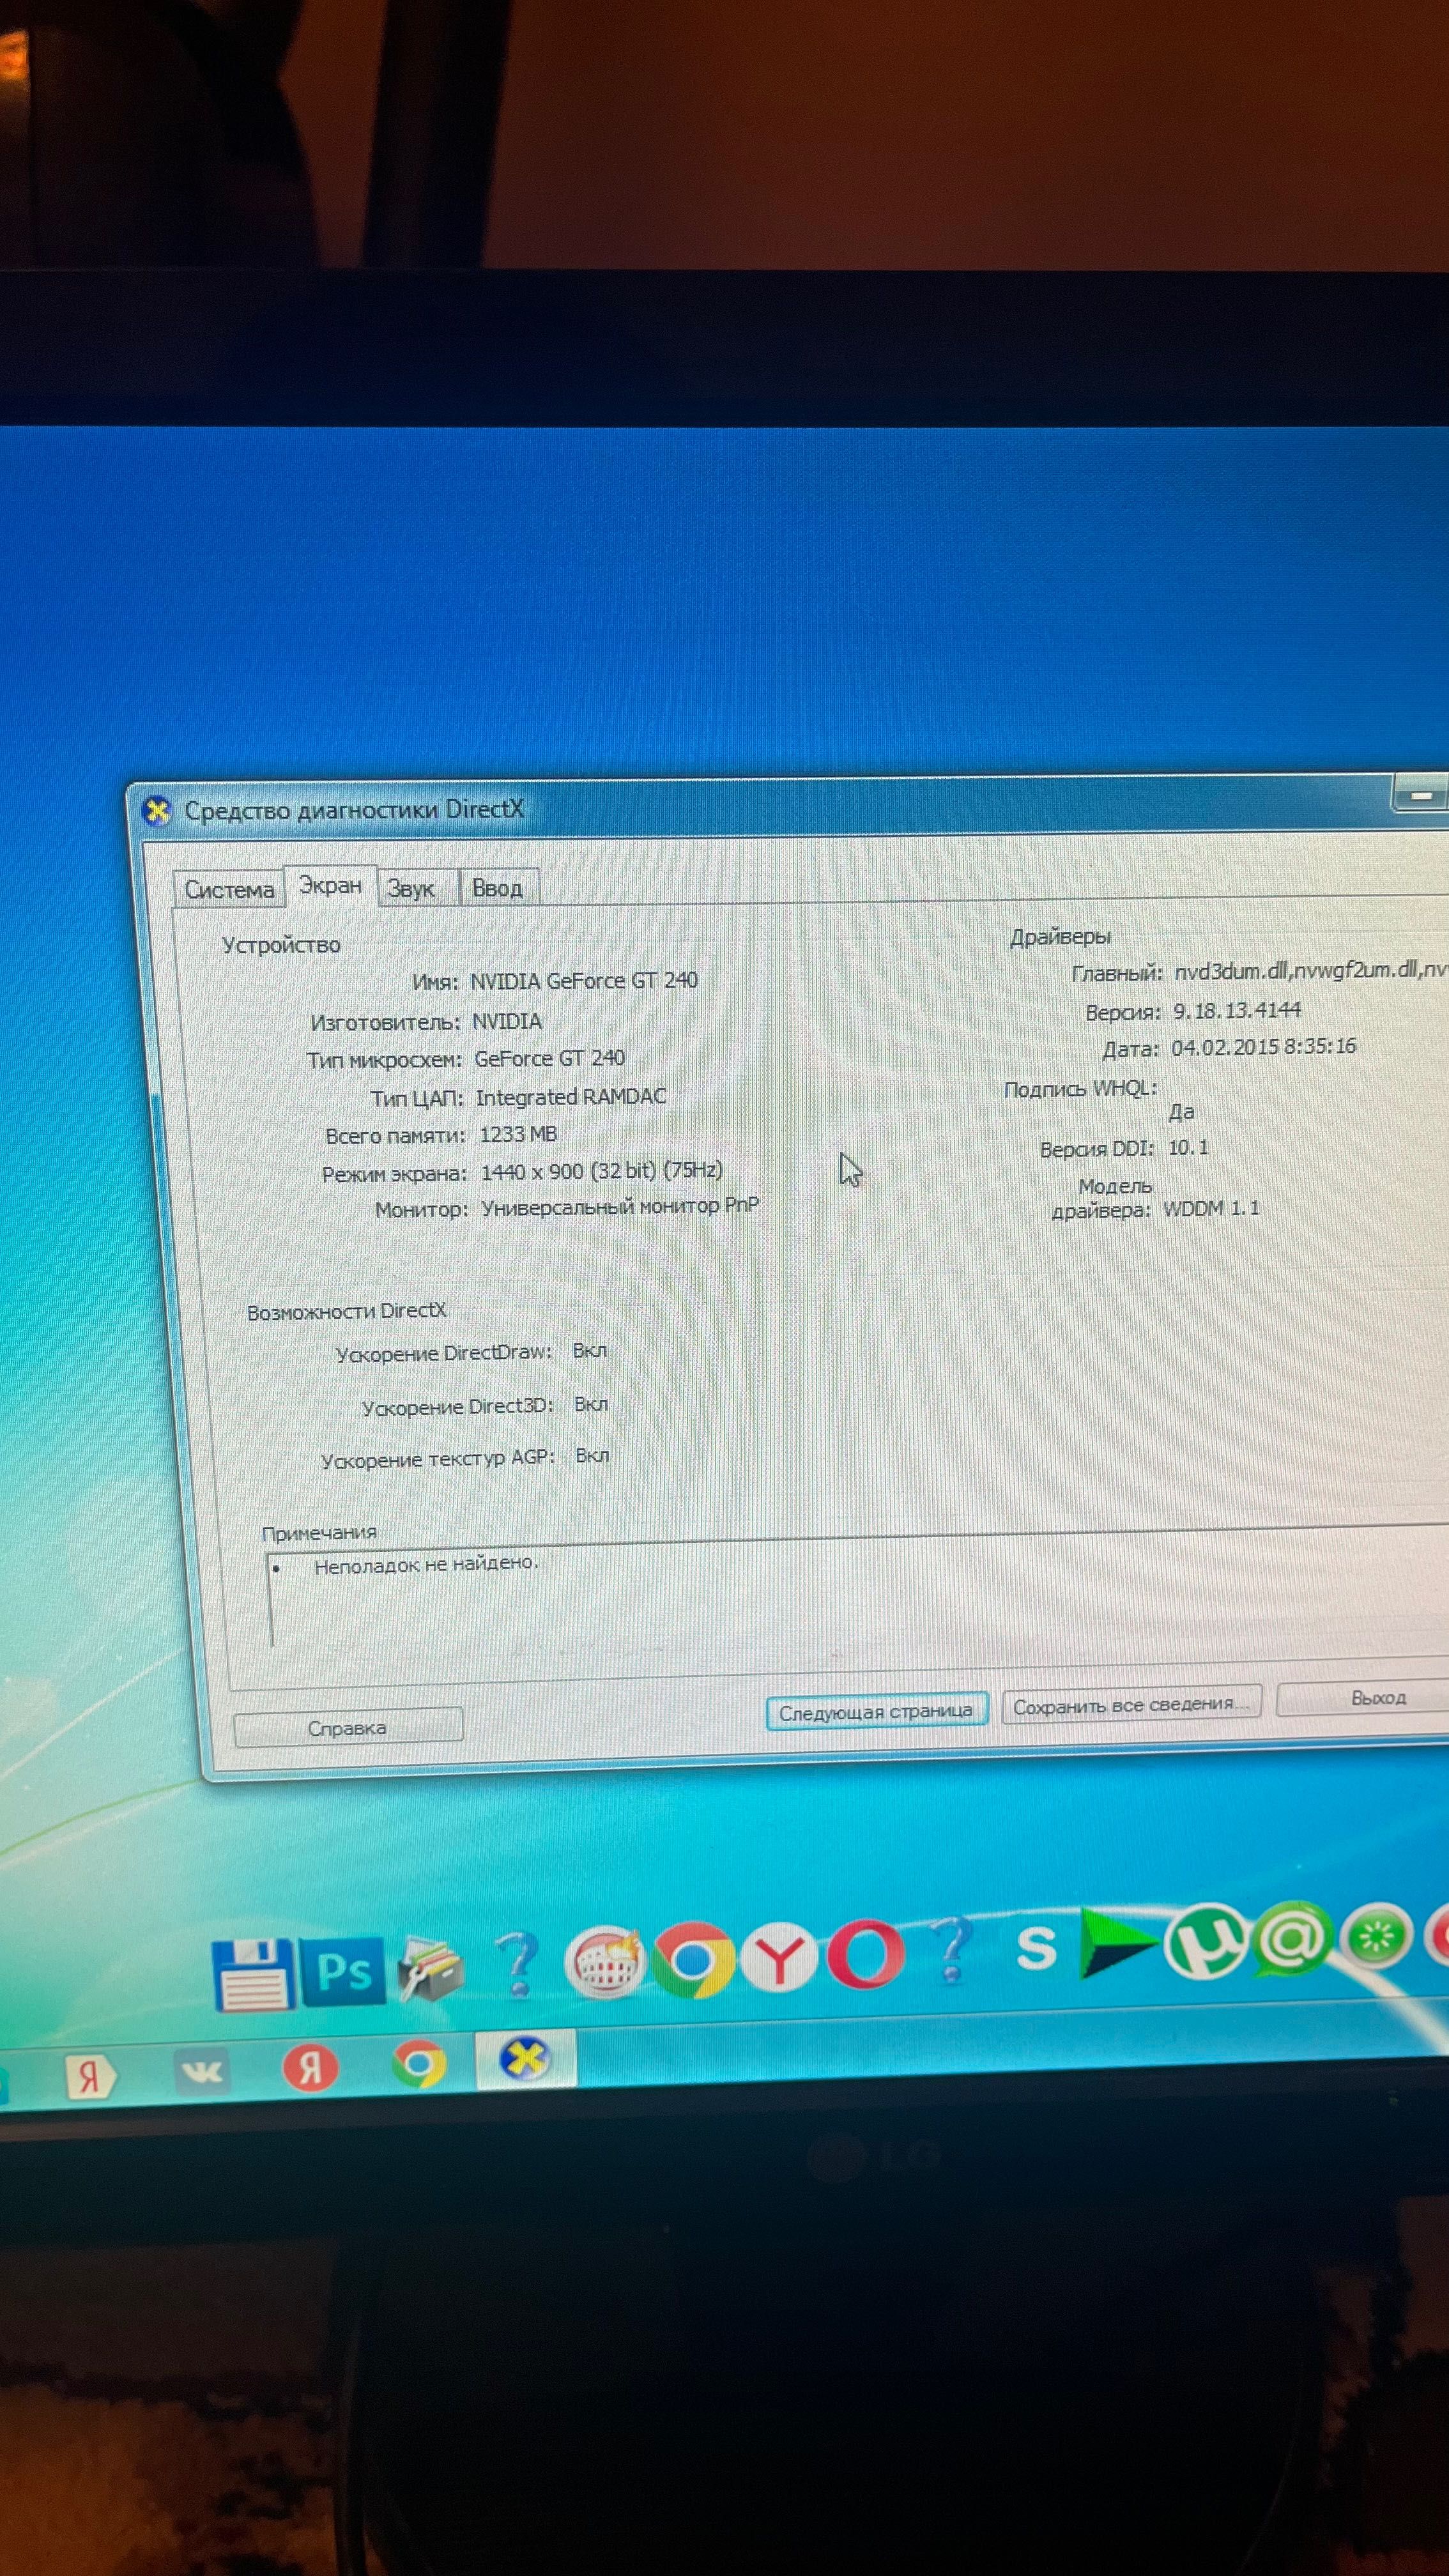The width and height of the screenshot is (1449, 2576).
Task: Open Chrome pinned on the taskbar
Action: [x=419, y=2064]
